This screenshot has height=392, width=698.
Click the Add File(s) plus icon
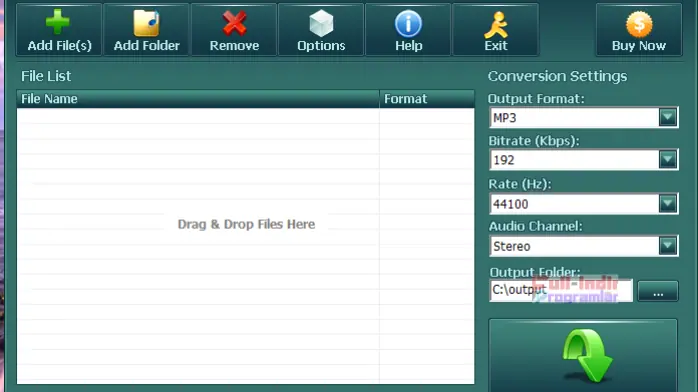click(x=59, y=30)
